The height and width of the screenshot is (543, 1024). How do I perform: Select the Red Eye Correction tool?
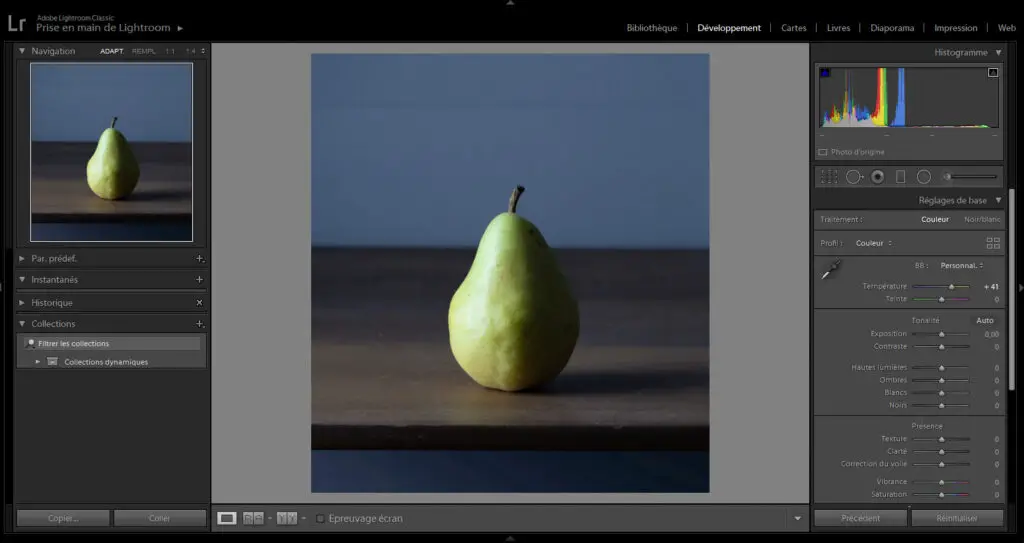878,177
